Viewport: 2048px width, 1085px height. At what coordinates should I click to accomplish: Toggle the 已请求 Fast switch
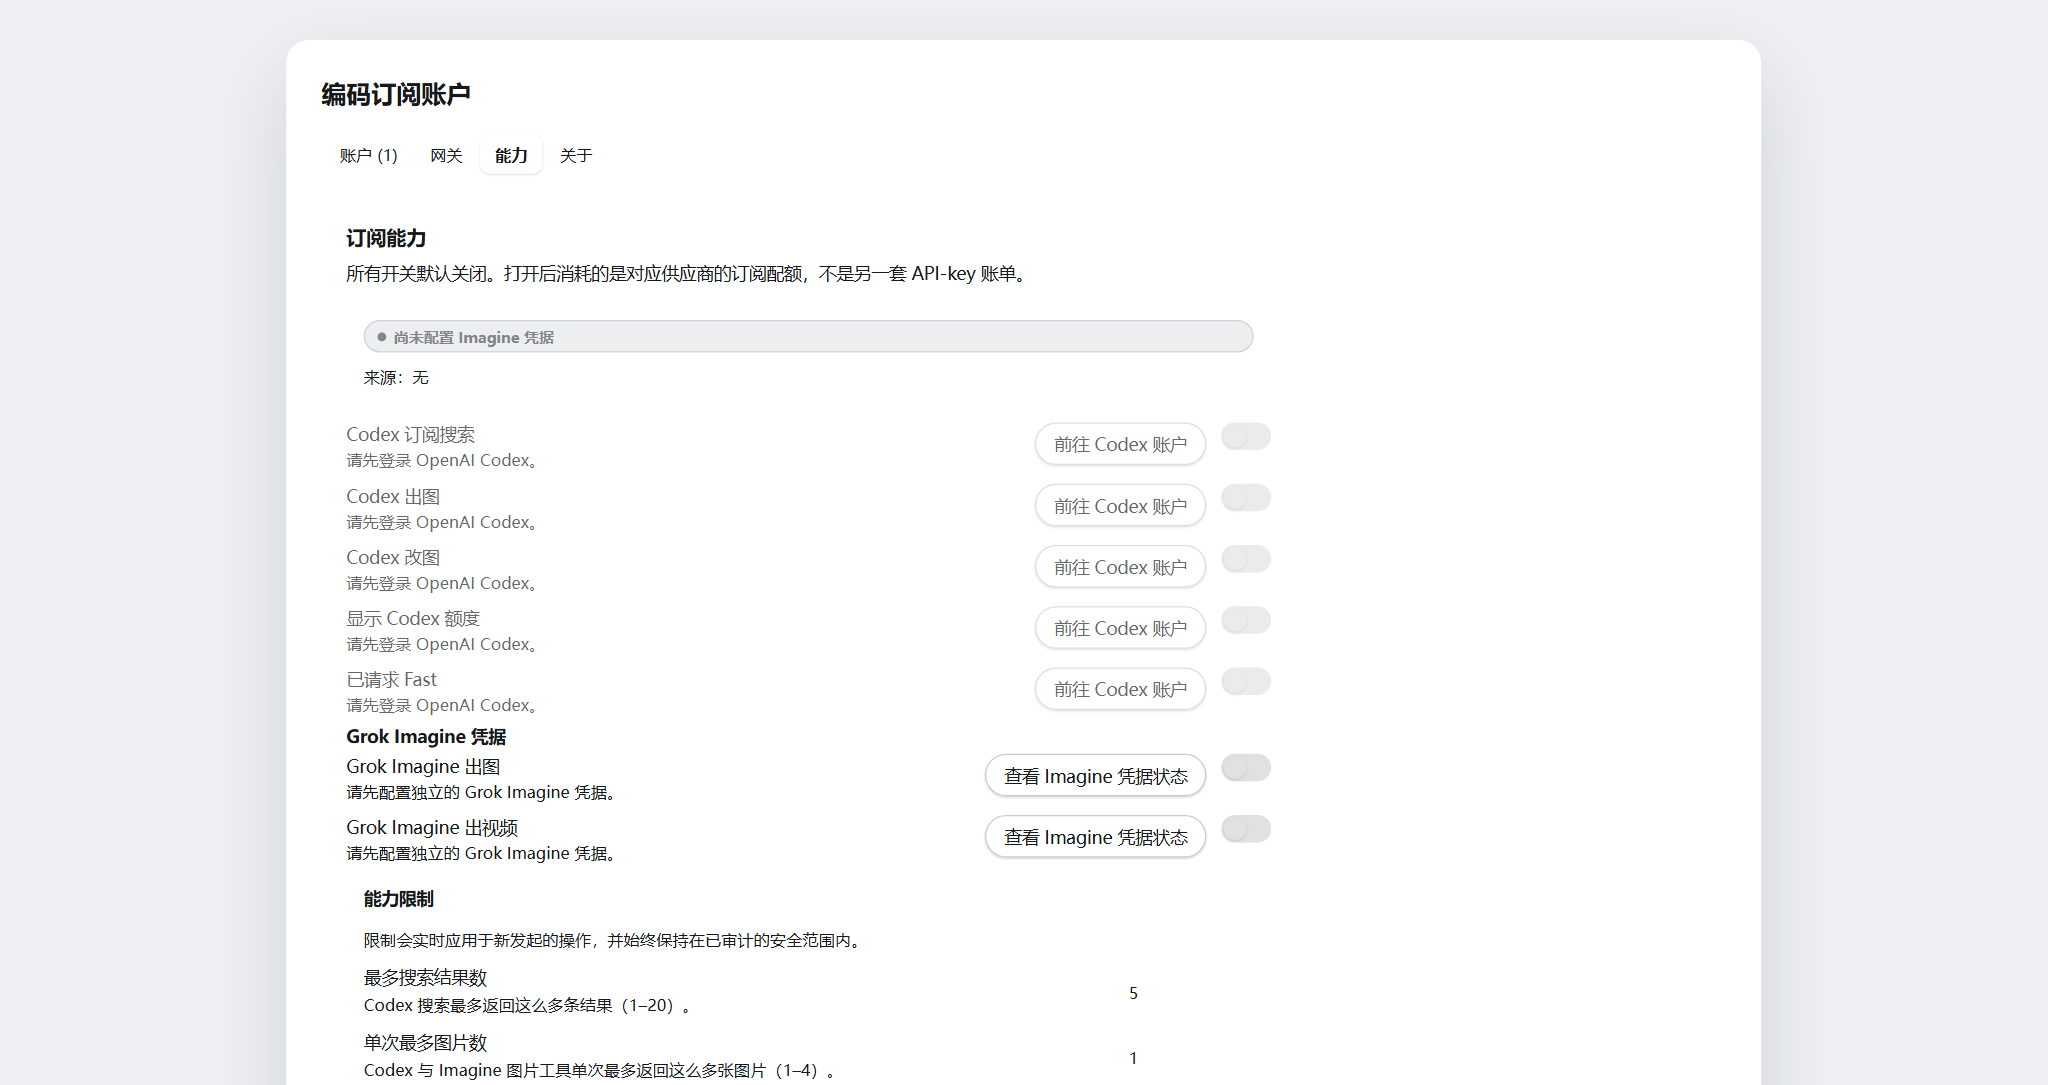[x=1246, y=682]
